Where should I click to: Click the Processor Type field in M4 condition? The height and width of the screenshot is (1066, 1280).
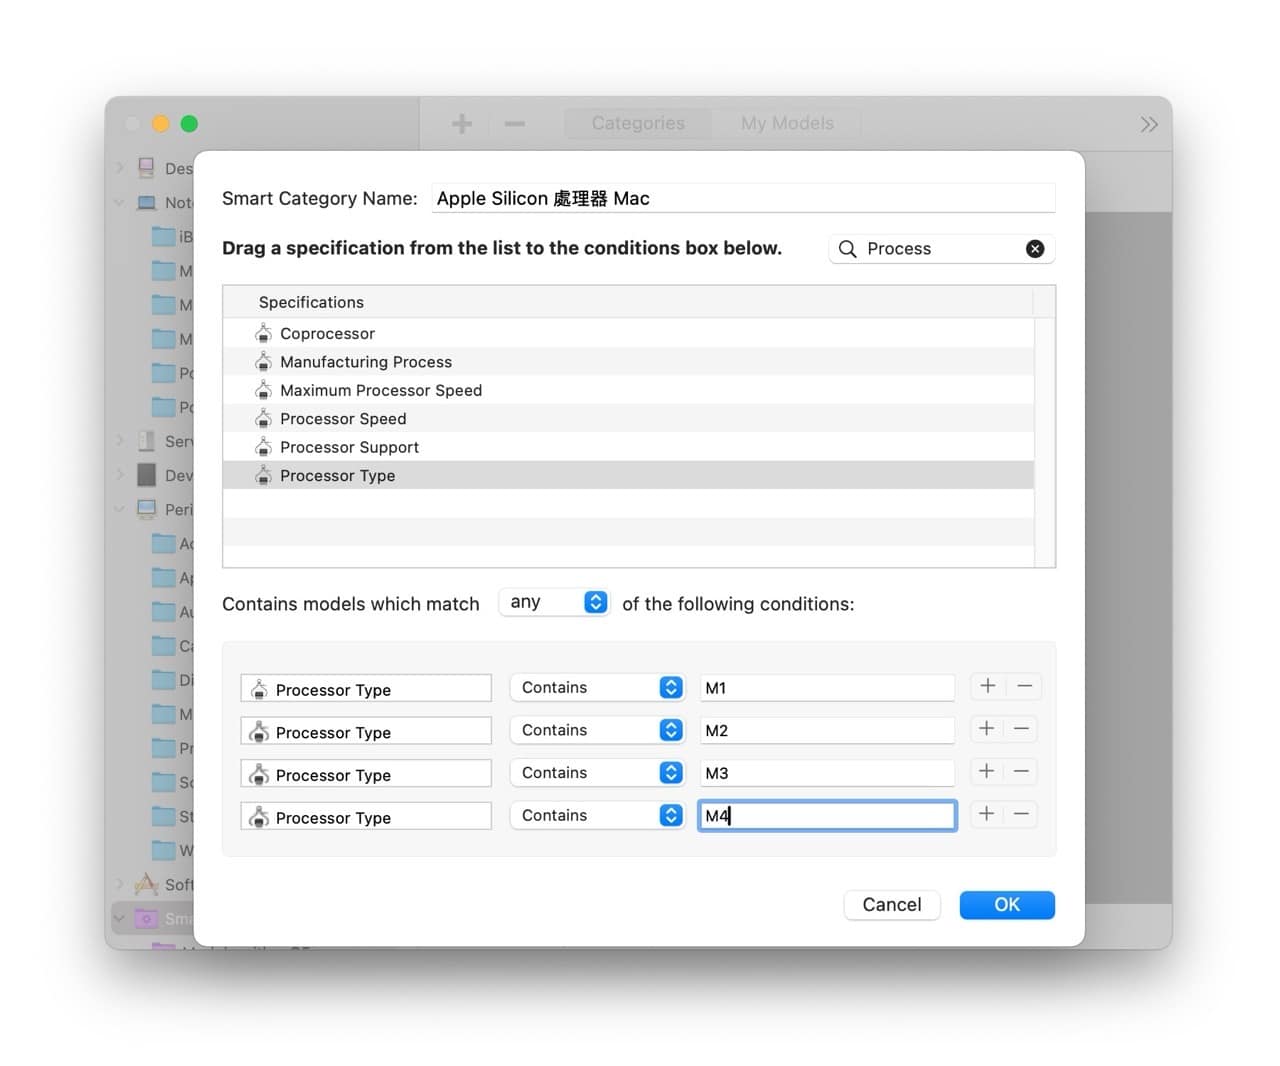tap(366, 816)
